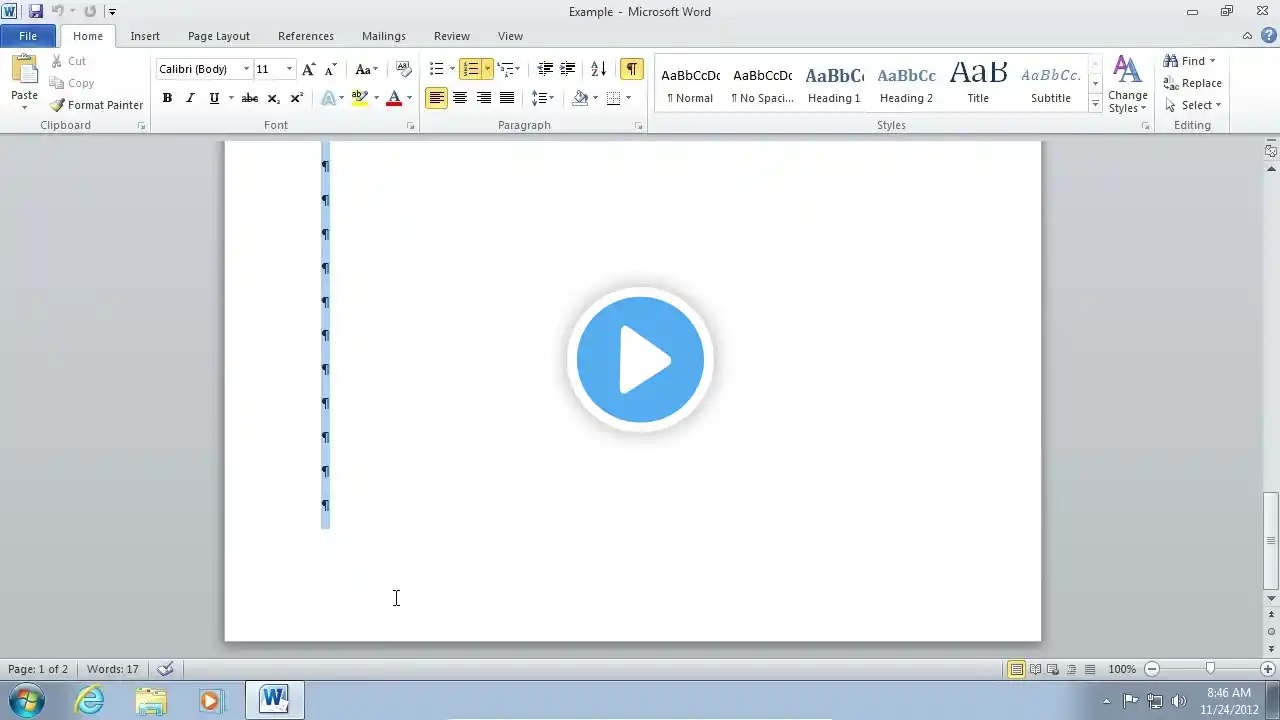Open the Change Case dropdown
The image size is (1280, 720).
[366, 69]
